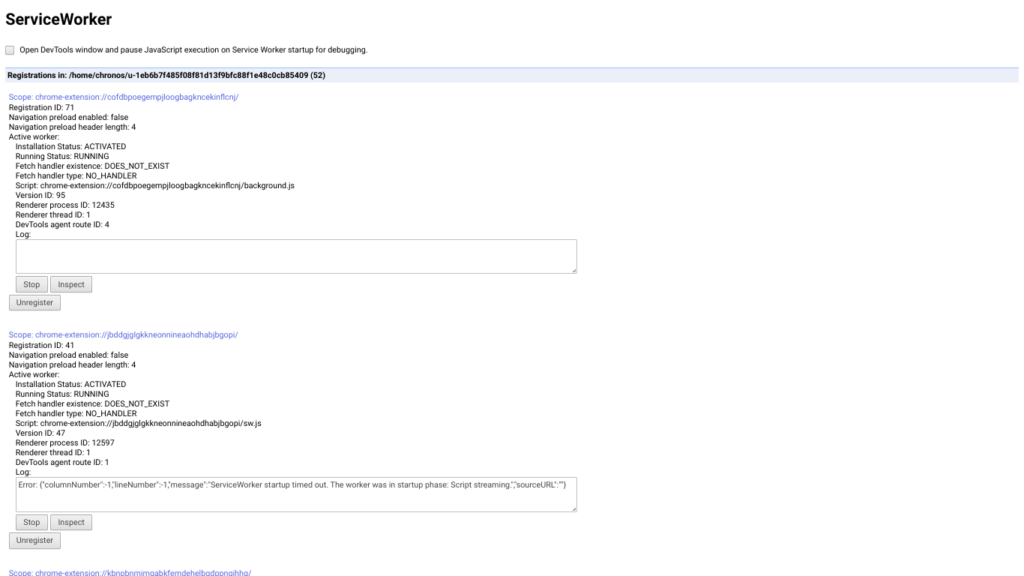Click the background.js script path text
The height and width of the screenshot is (576, 1024).
[x=155, y=185]
